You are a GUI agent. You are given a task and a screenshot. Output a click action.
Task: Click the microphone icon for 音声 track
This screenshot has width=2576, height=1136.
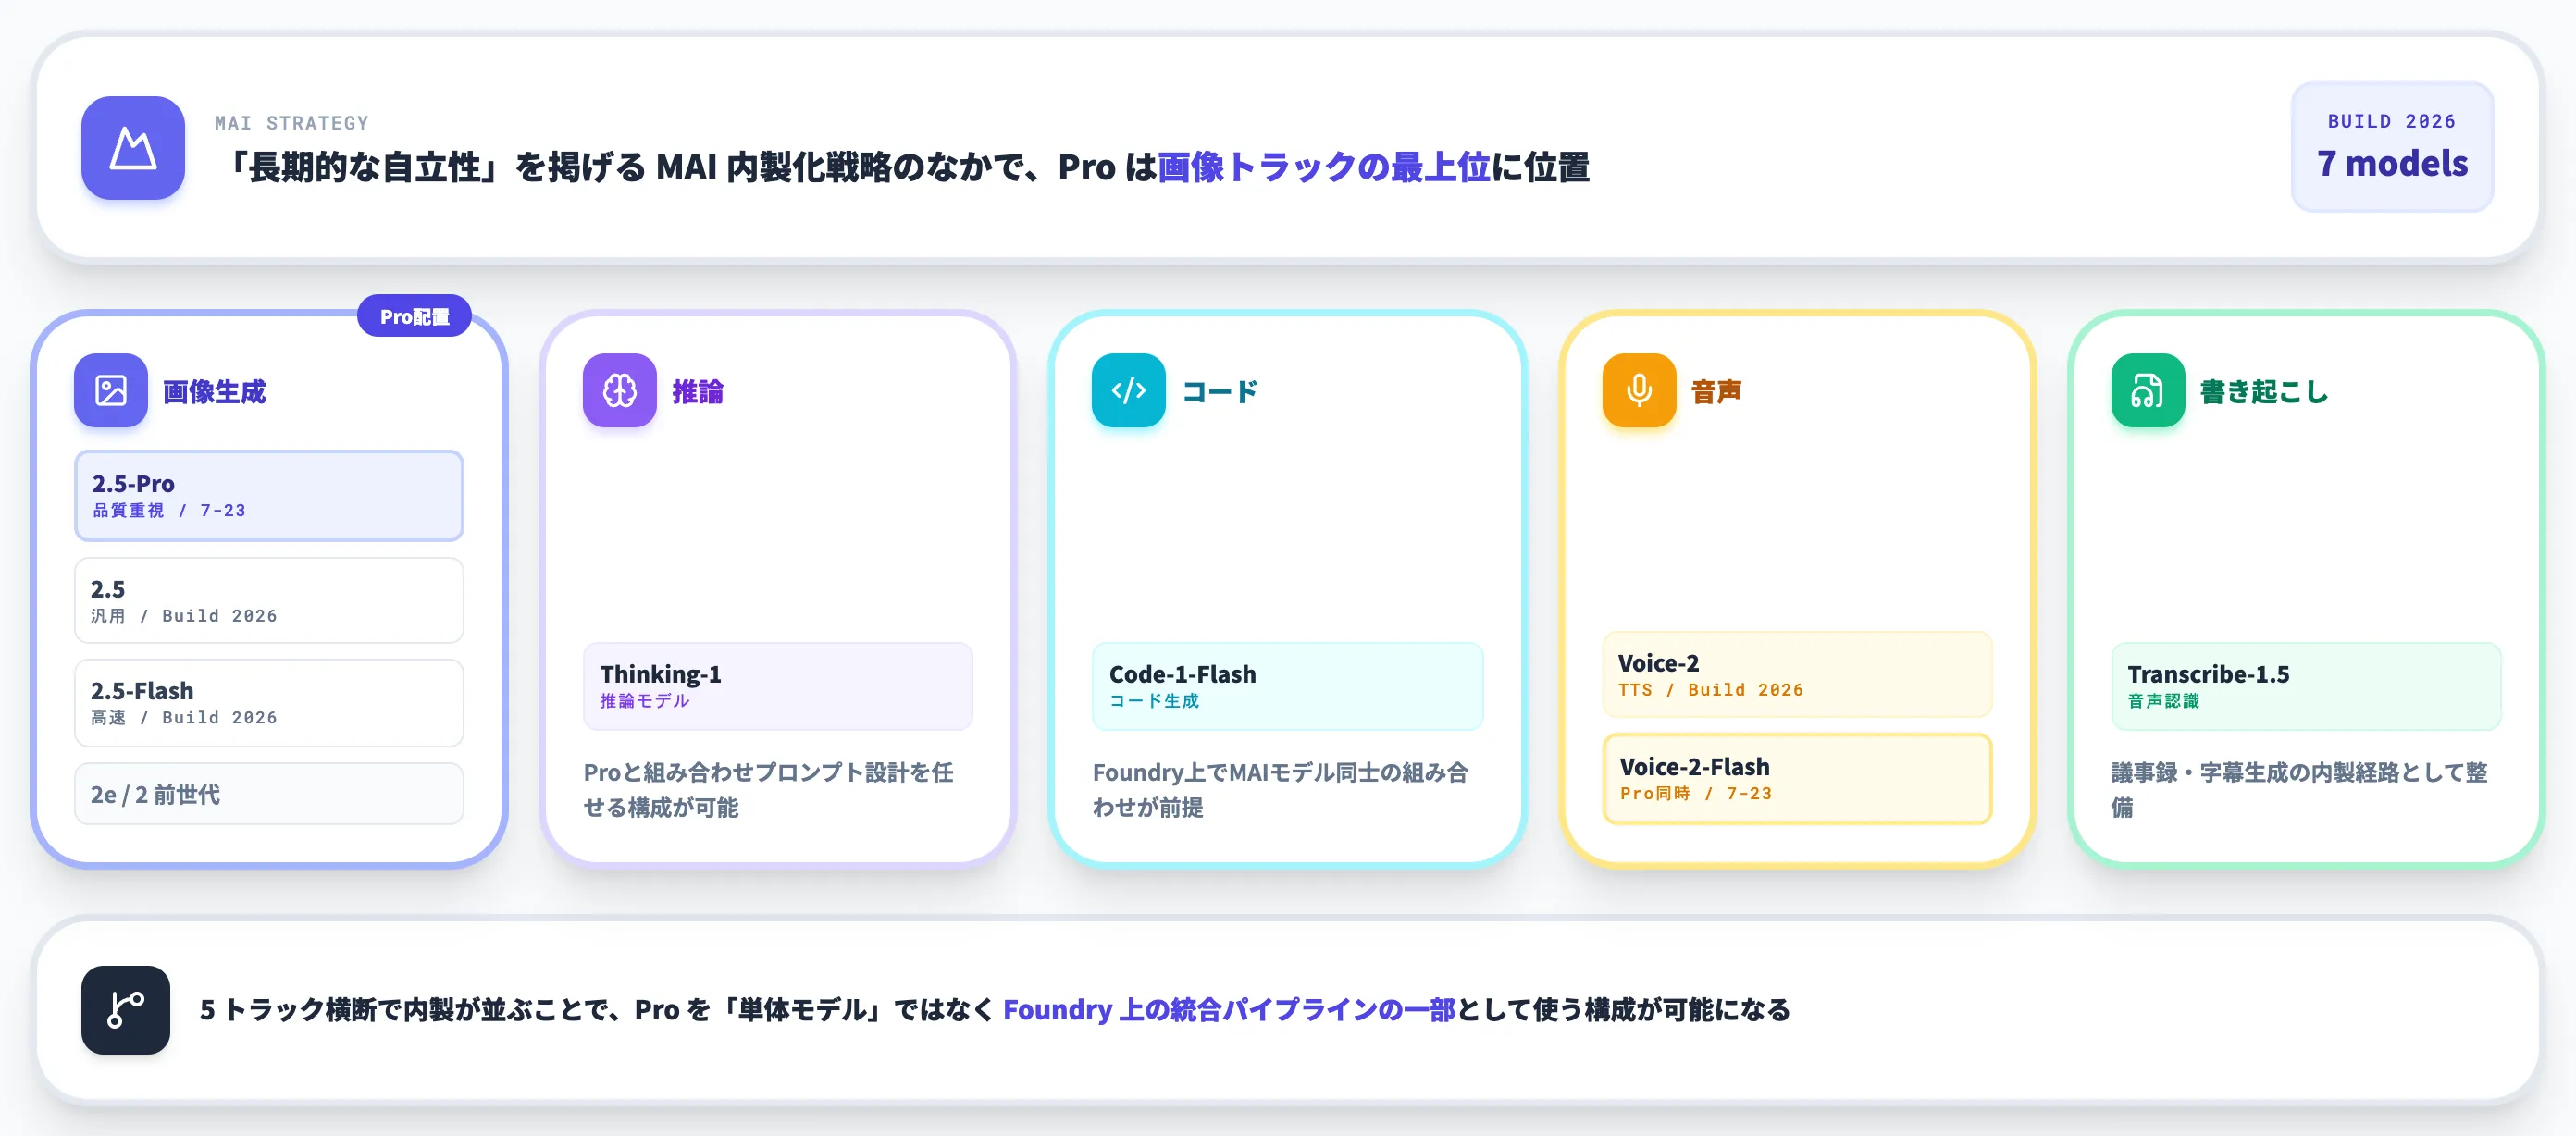(x=1639, y=390)
